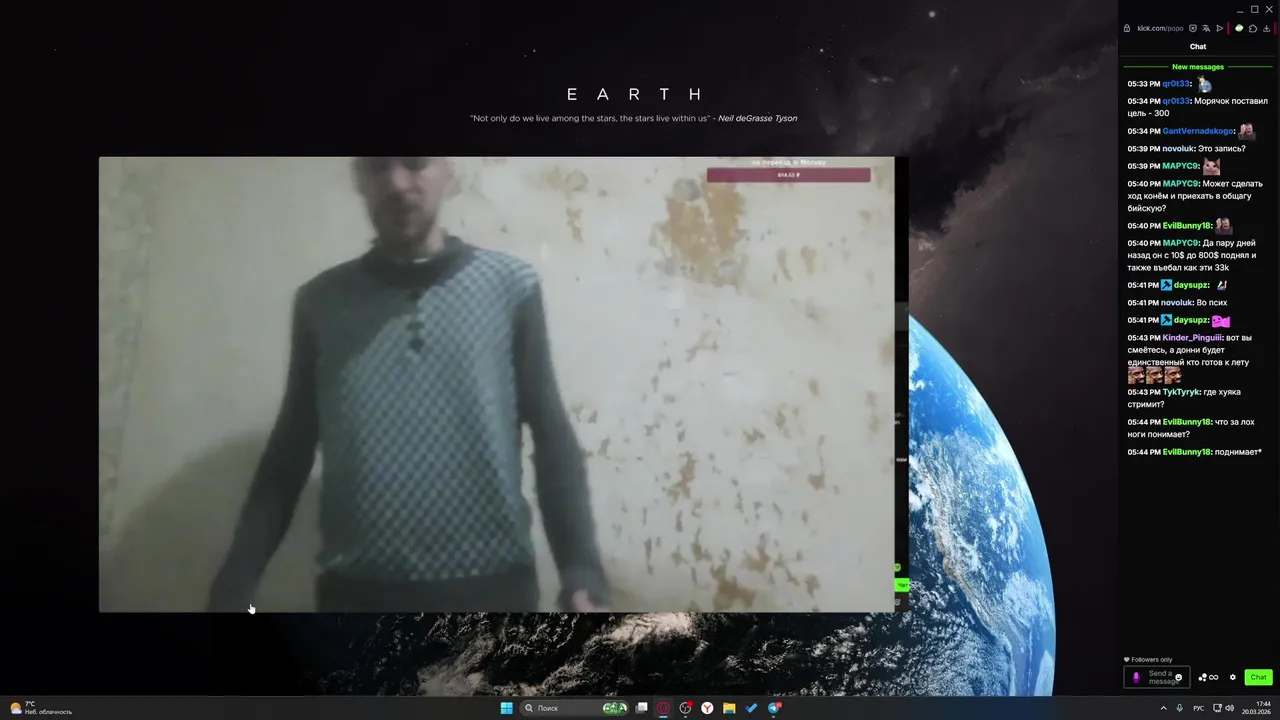Click the three face emotes under Kinder_Pinguiii message
This screenshot has width=1280, height=720.
(x=1154, y=375)
